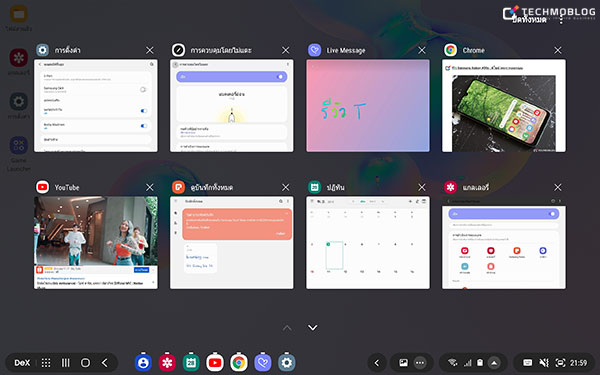Open the yellow My Files desktop shortcut
The height and width of the screenshot is (375, 600).
pyautogui.click(x=18, y=14)
